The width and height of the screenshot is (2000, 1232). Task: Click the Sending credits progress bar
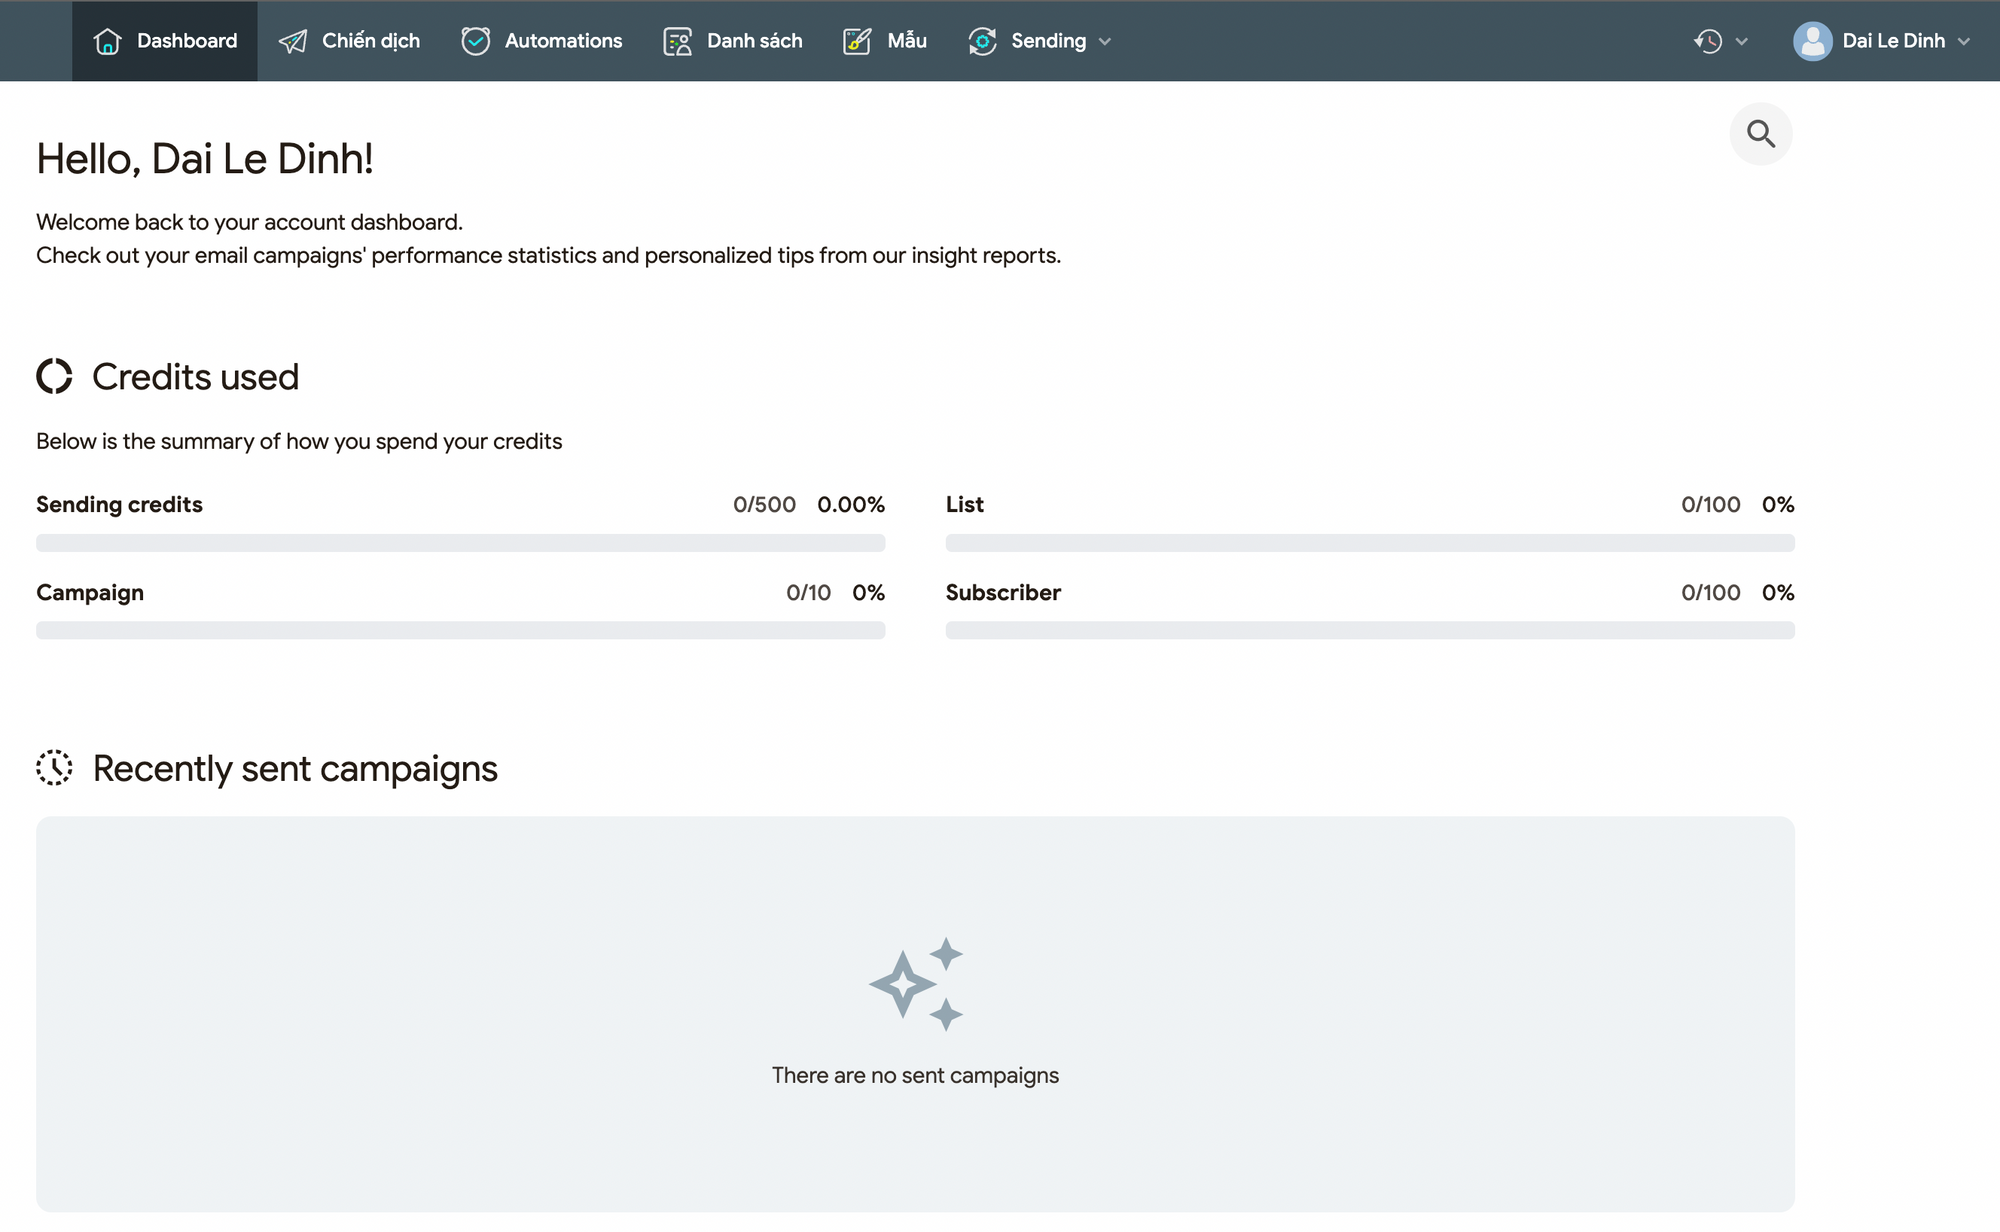[460, 543]
